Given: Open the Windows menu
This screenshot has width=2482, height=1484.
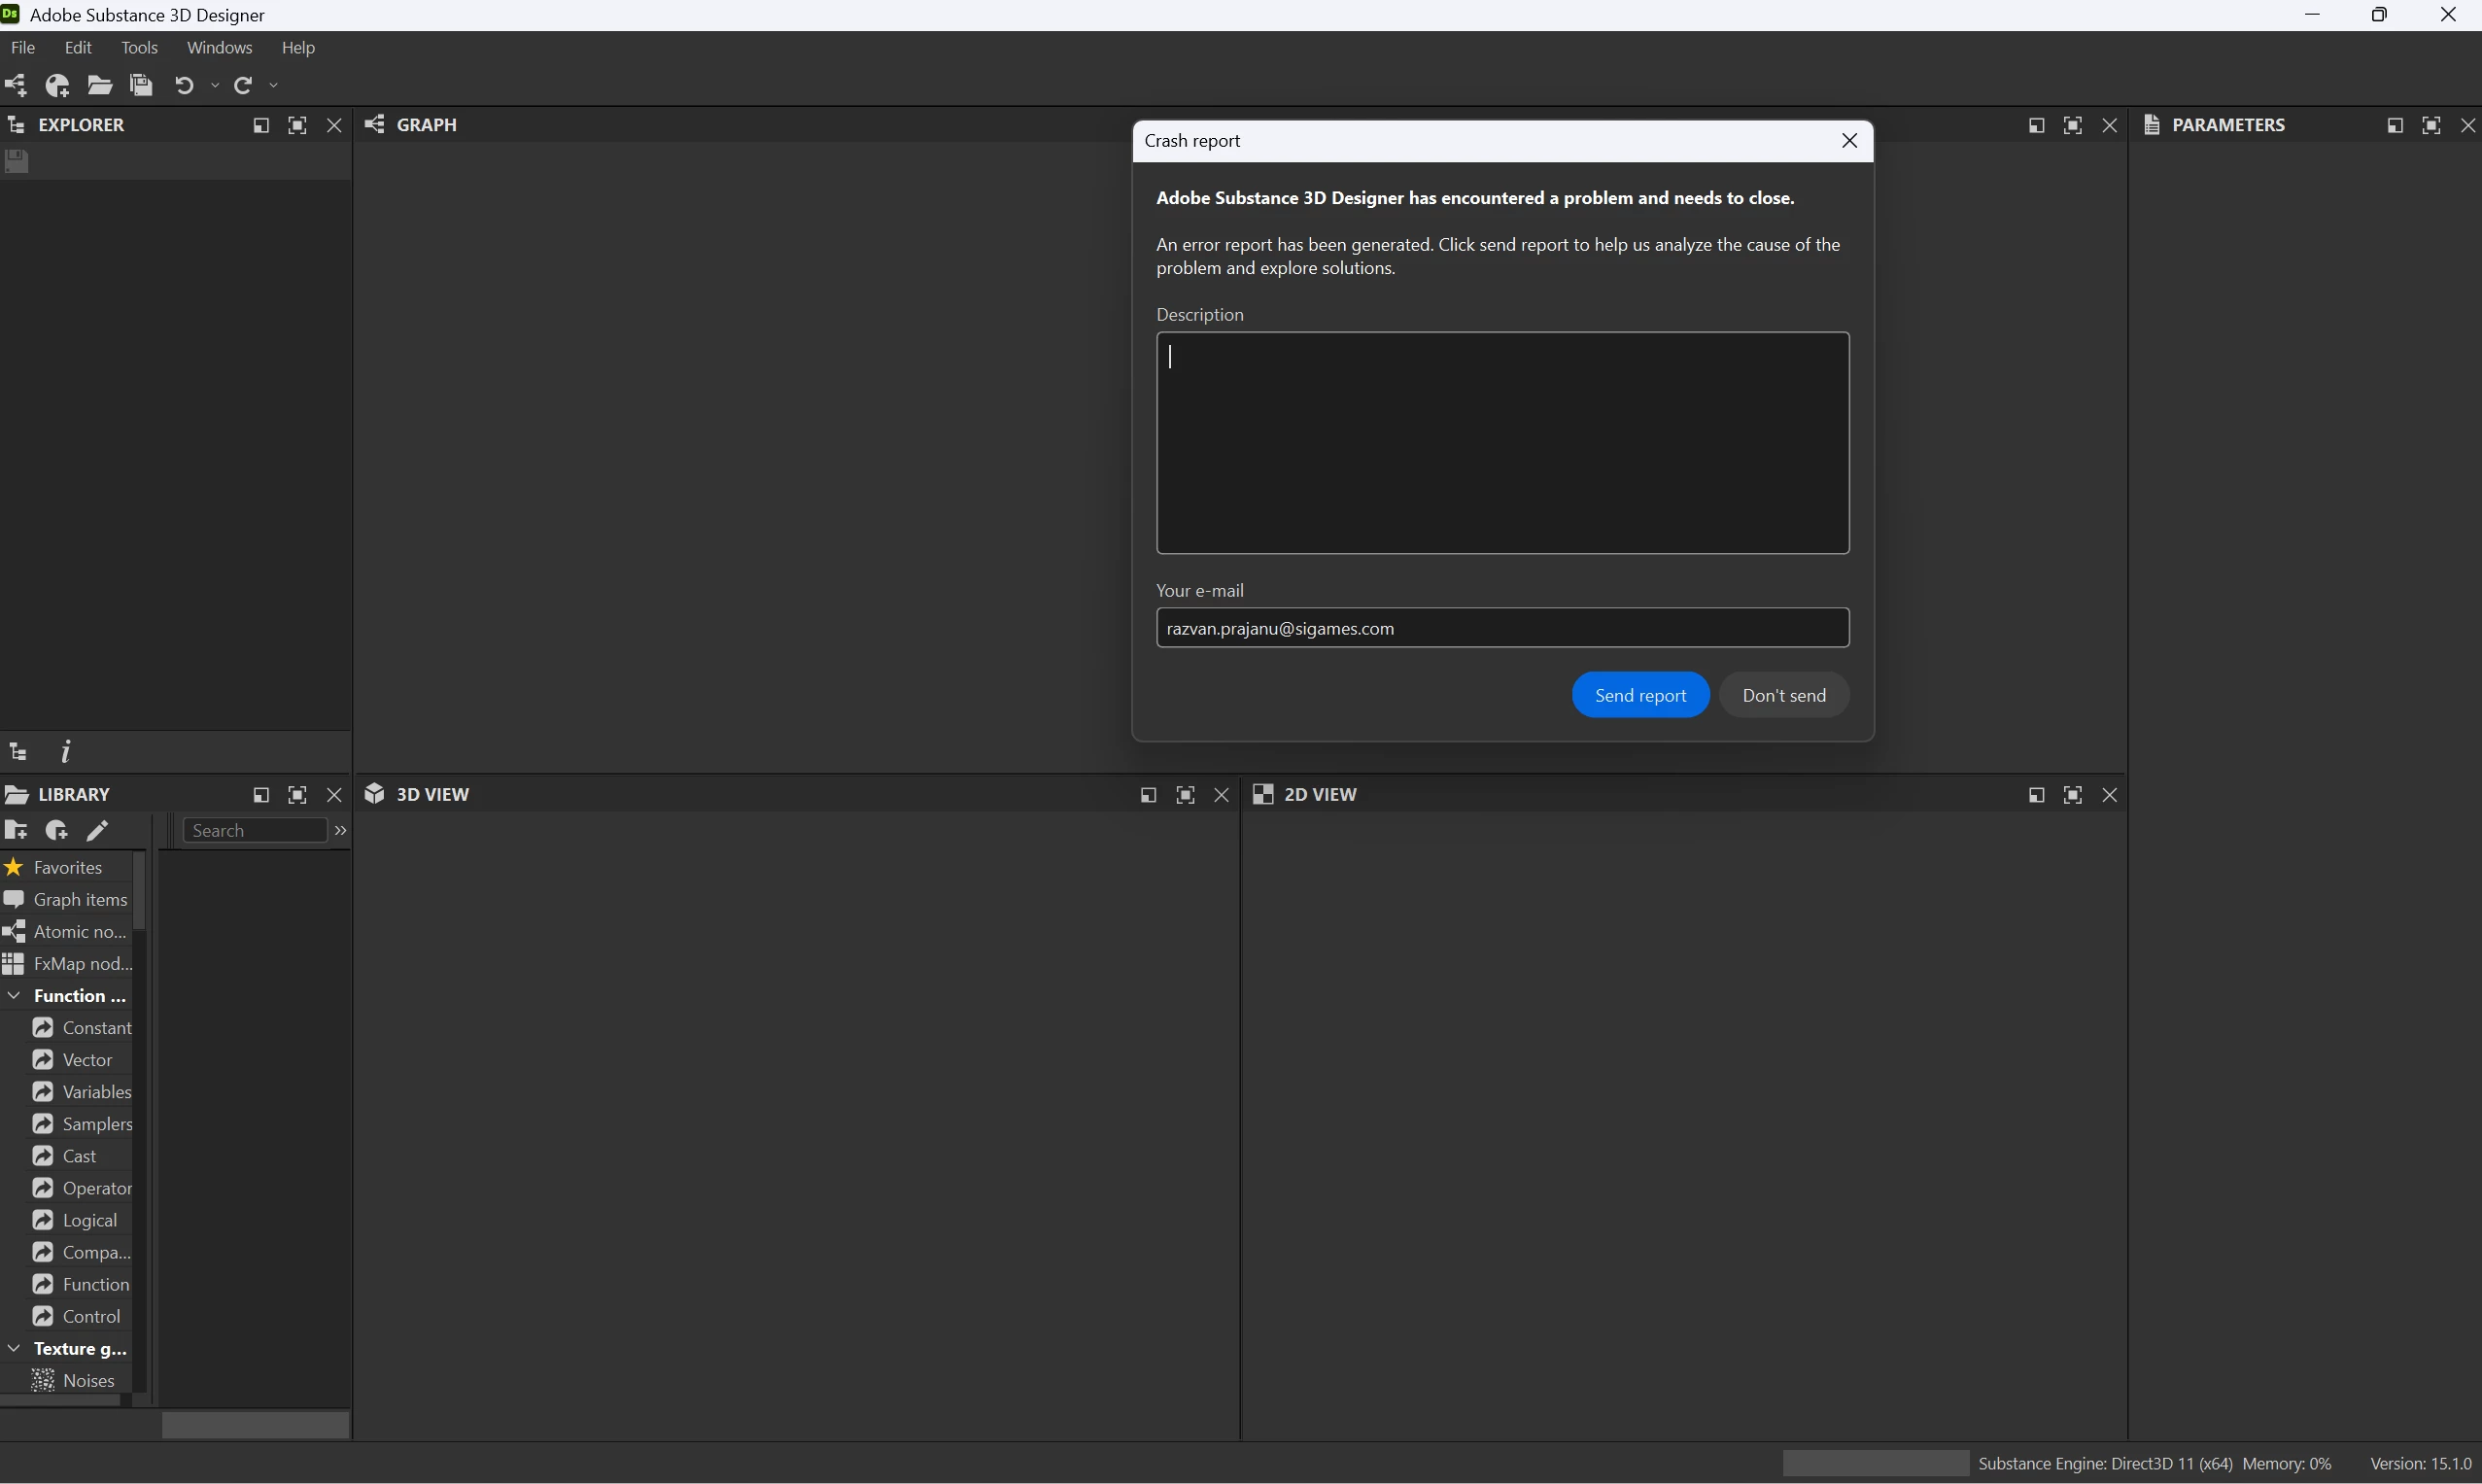Looking at the screenshot, I should coord(219,48).
